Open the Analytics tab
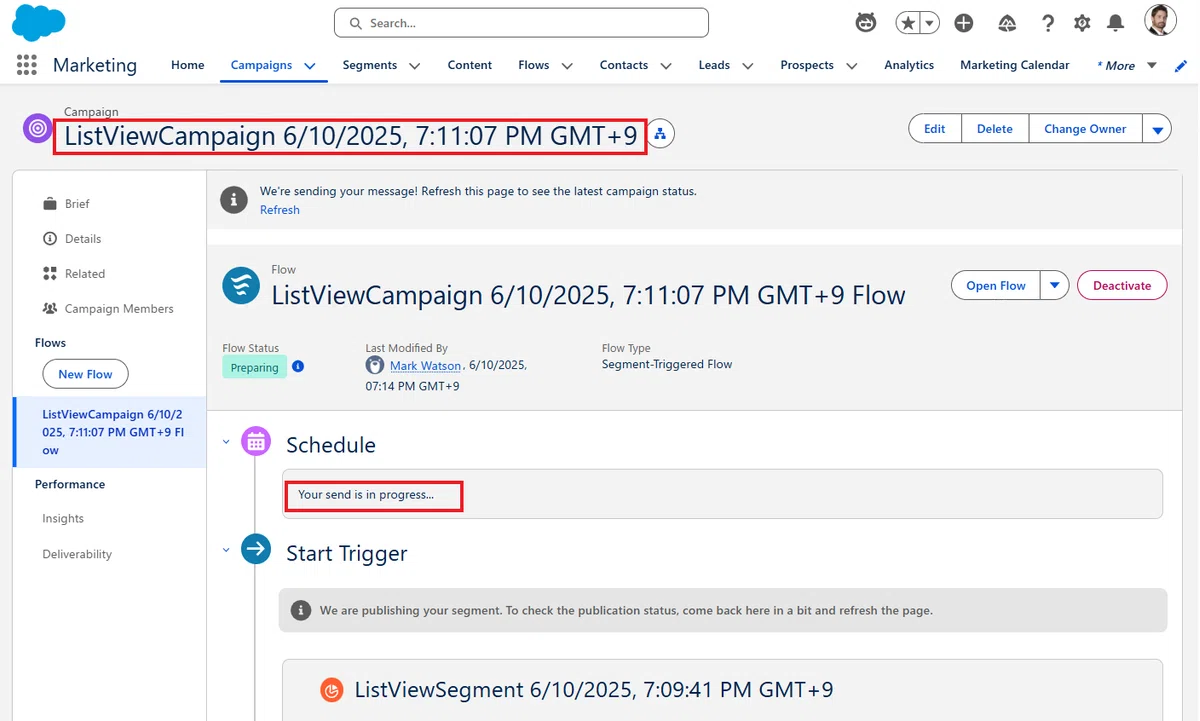 click(x=909, y=65)
